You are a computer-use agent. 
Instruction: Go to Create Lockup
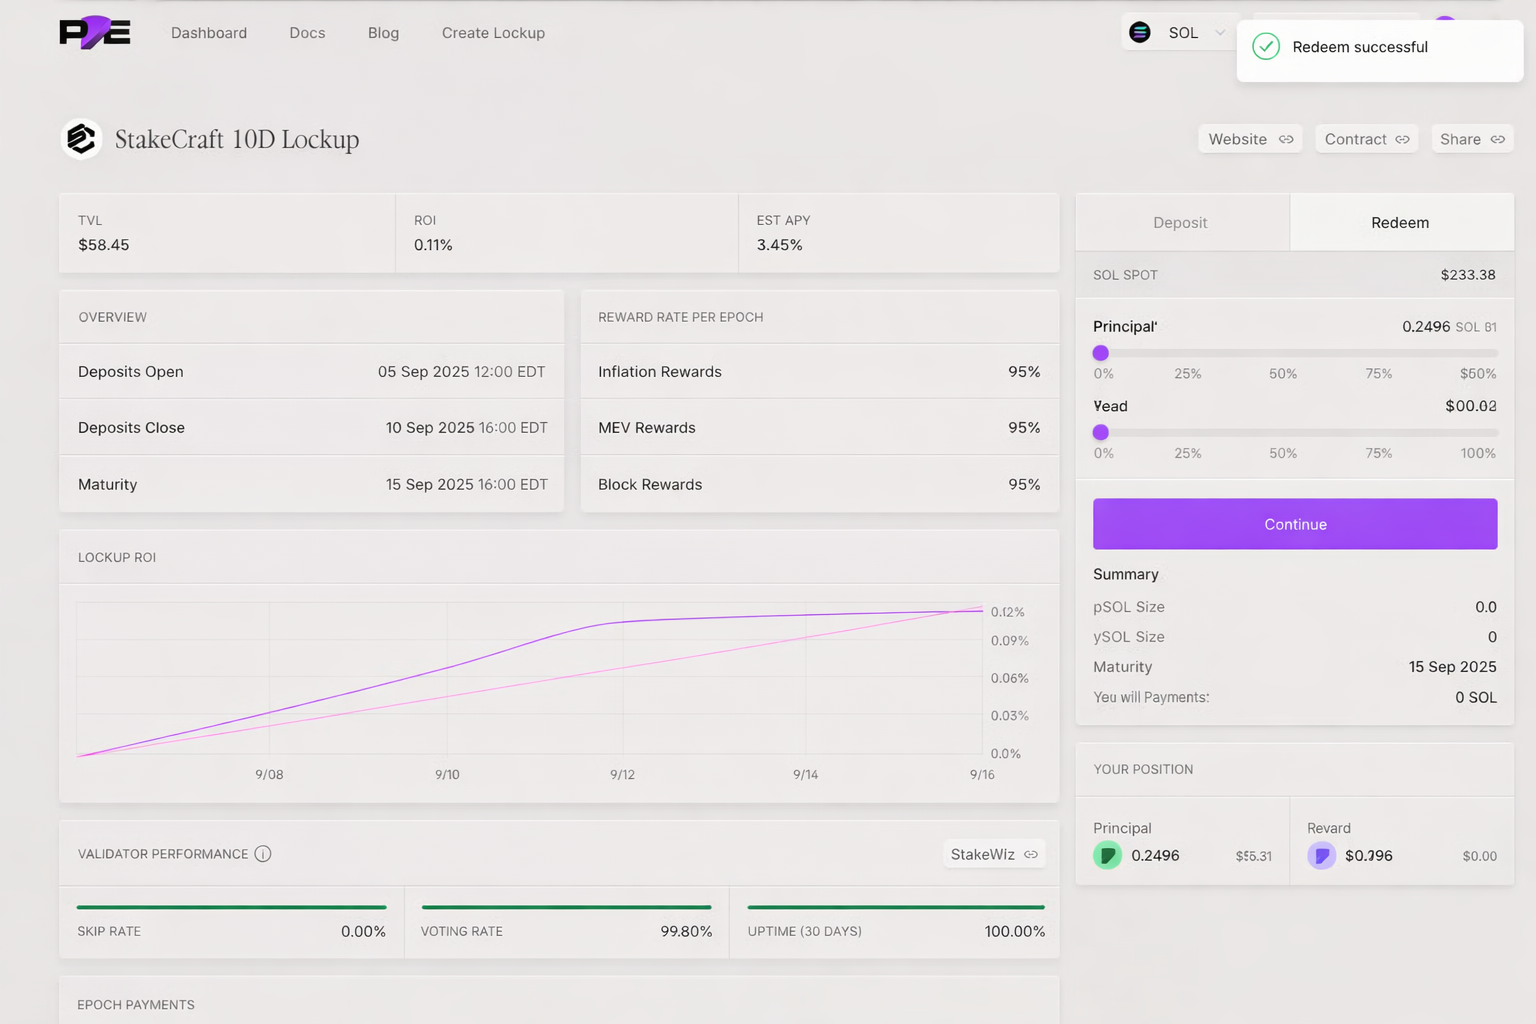[493, 33]
